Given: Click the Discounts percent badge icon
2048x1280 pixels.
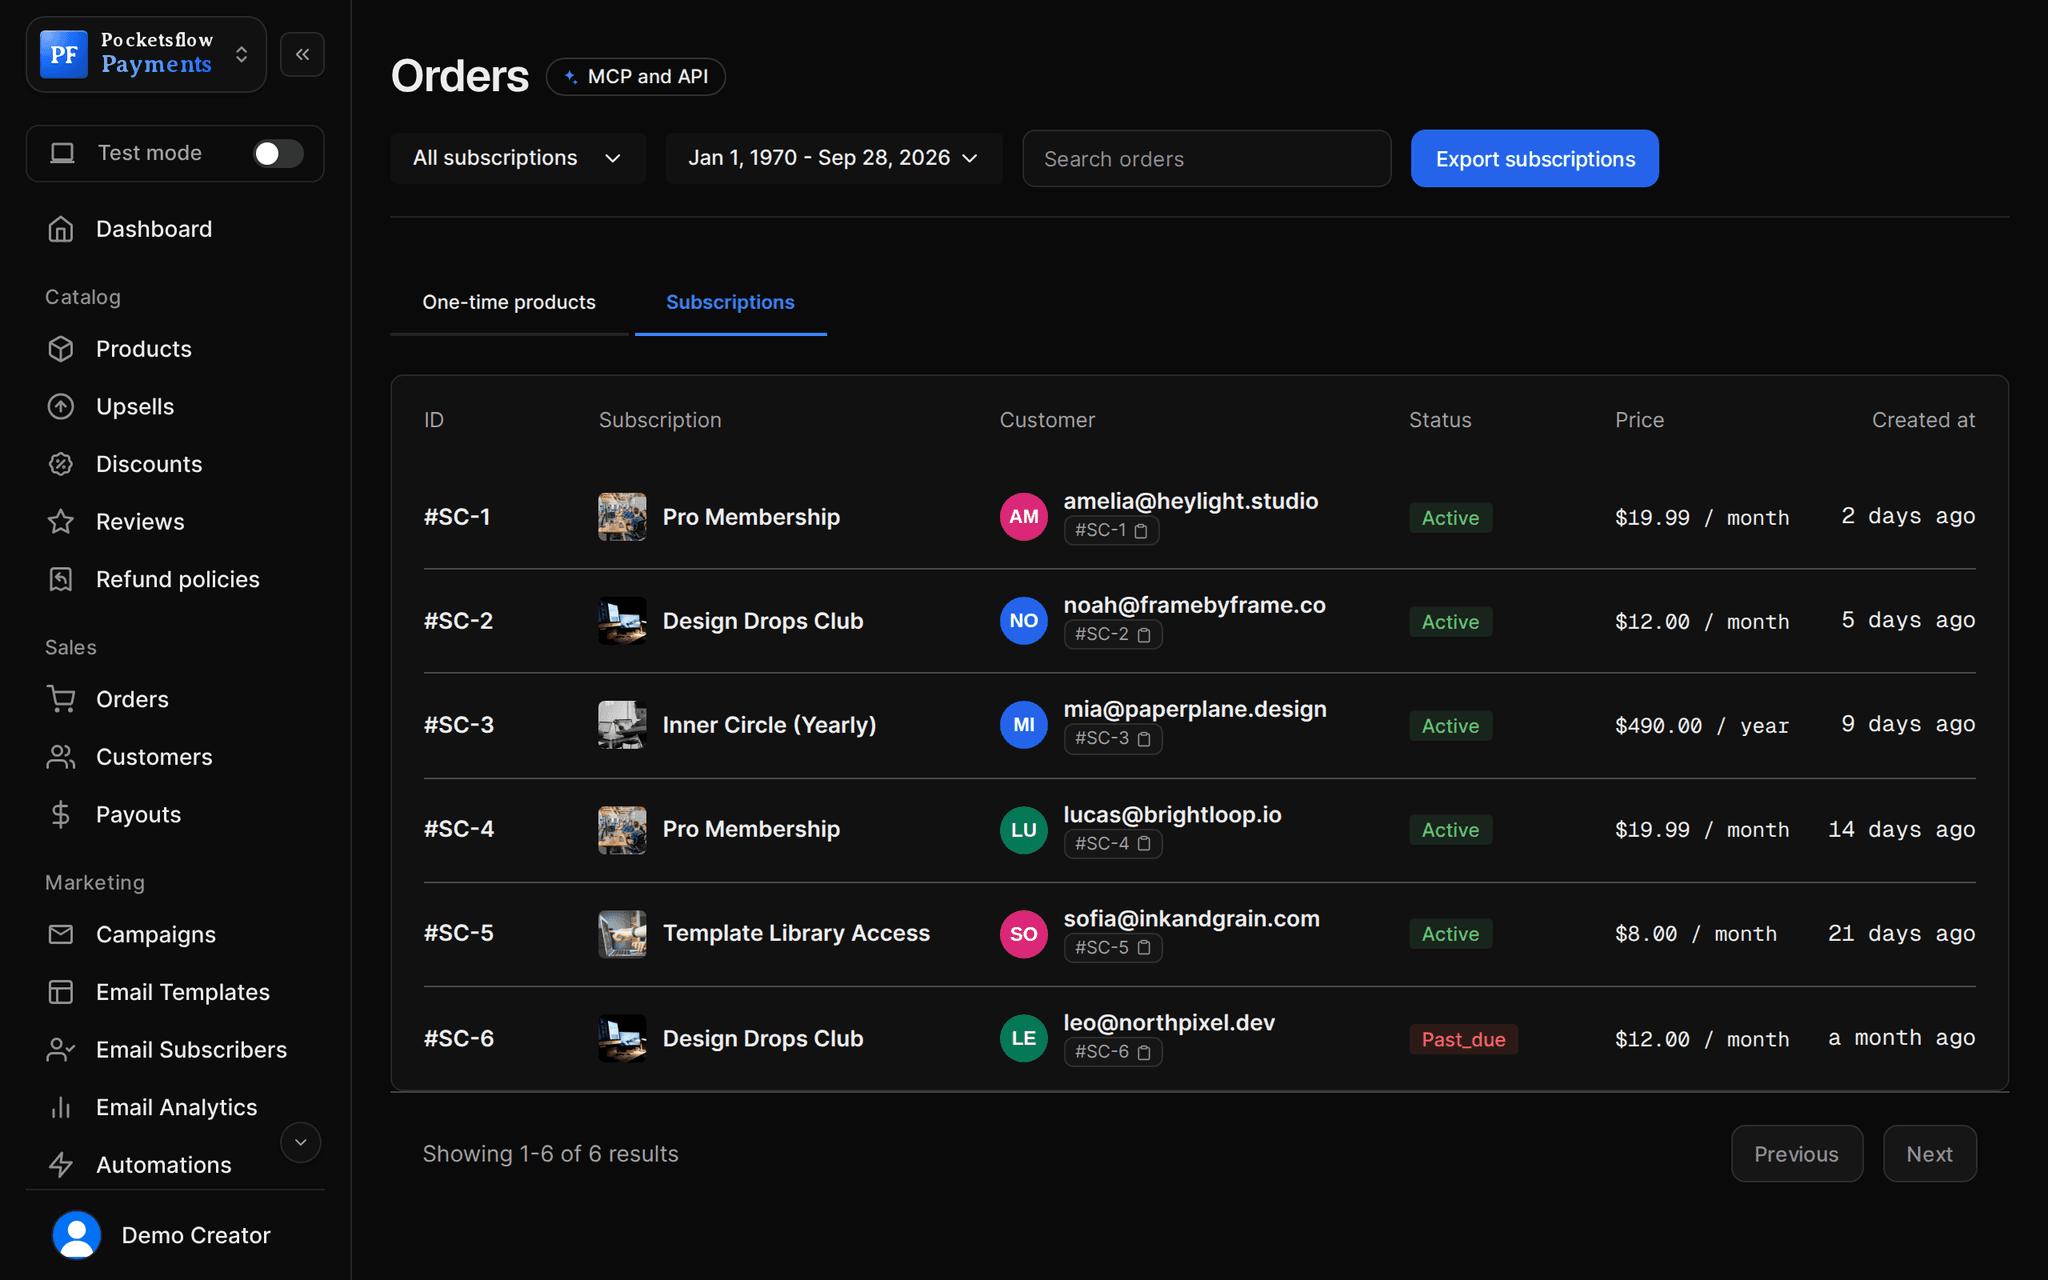Looking at the screenshot, I should click(x=61, y=464).
